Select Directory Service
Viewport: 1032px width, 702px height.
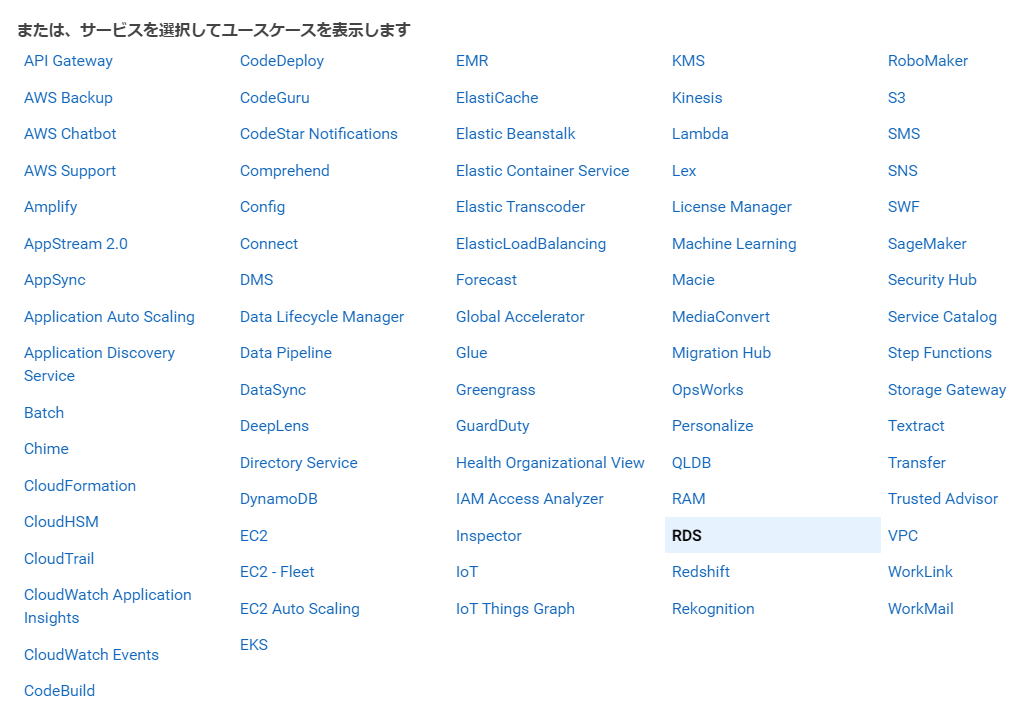point(299,463)
